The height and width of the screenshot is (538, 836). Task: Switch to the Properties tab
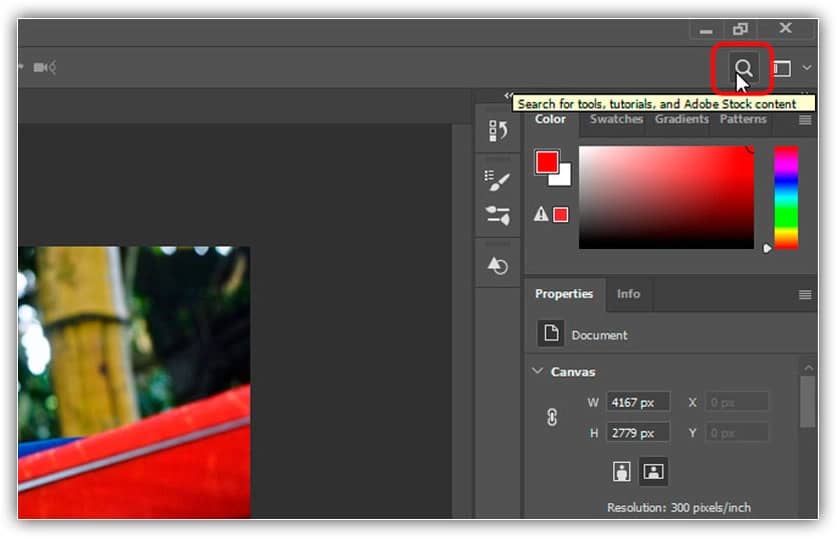pyautogui.click(x=564, y=294)
